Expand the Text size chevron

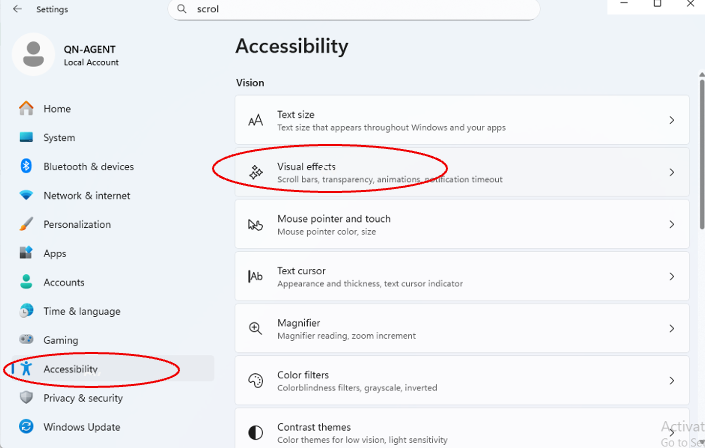coord(671,120)
